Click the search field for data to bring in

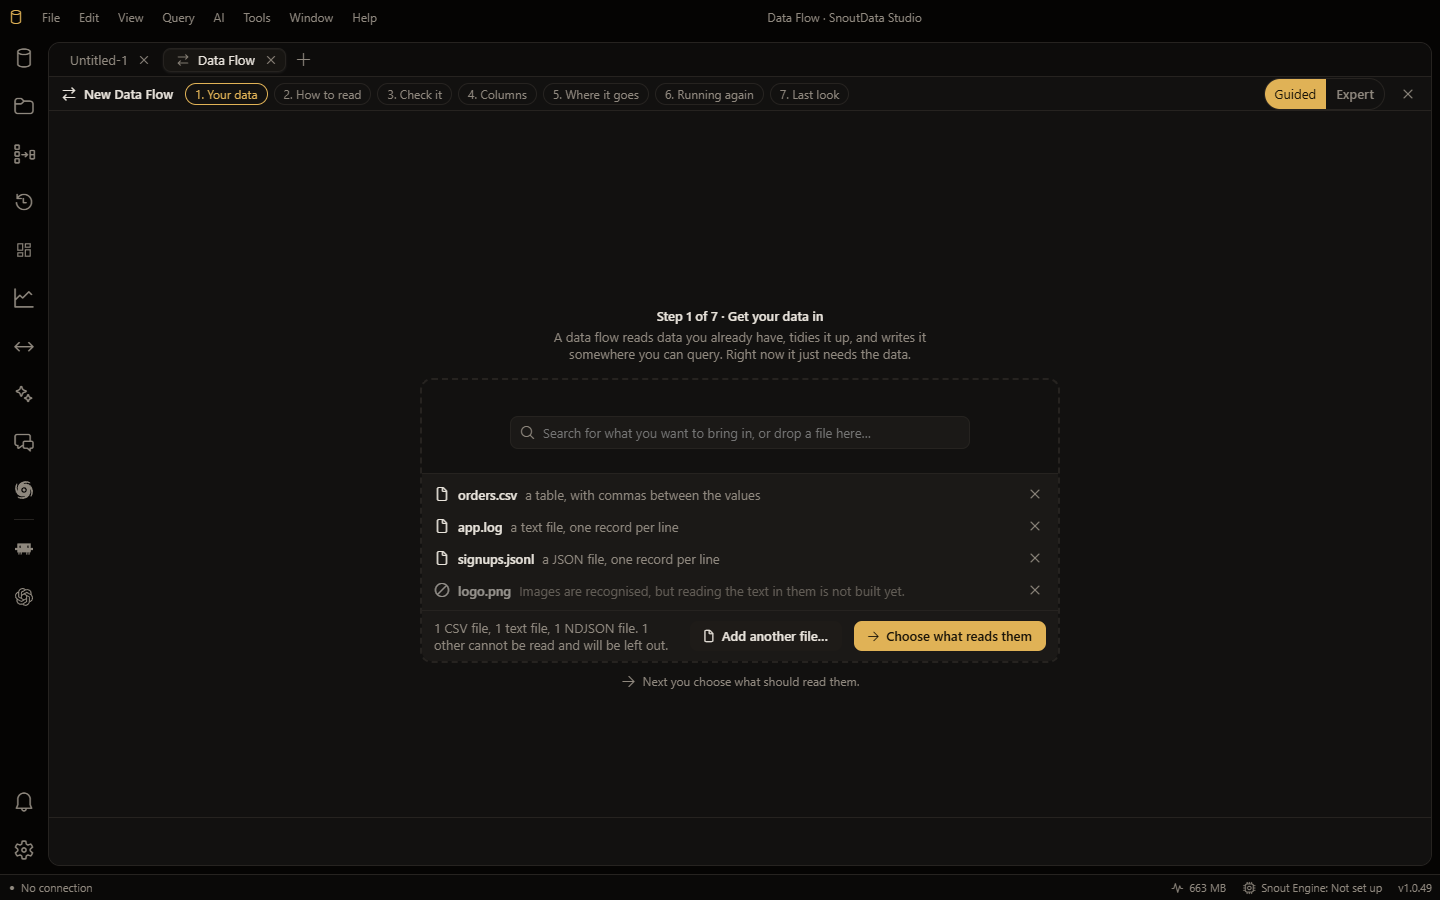pos(740,433)
